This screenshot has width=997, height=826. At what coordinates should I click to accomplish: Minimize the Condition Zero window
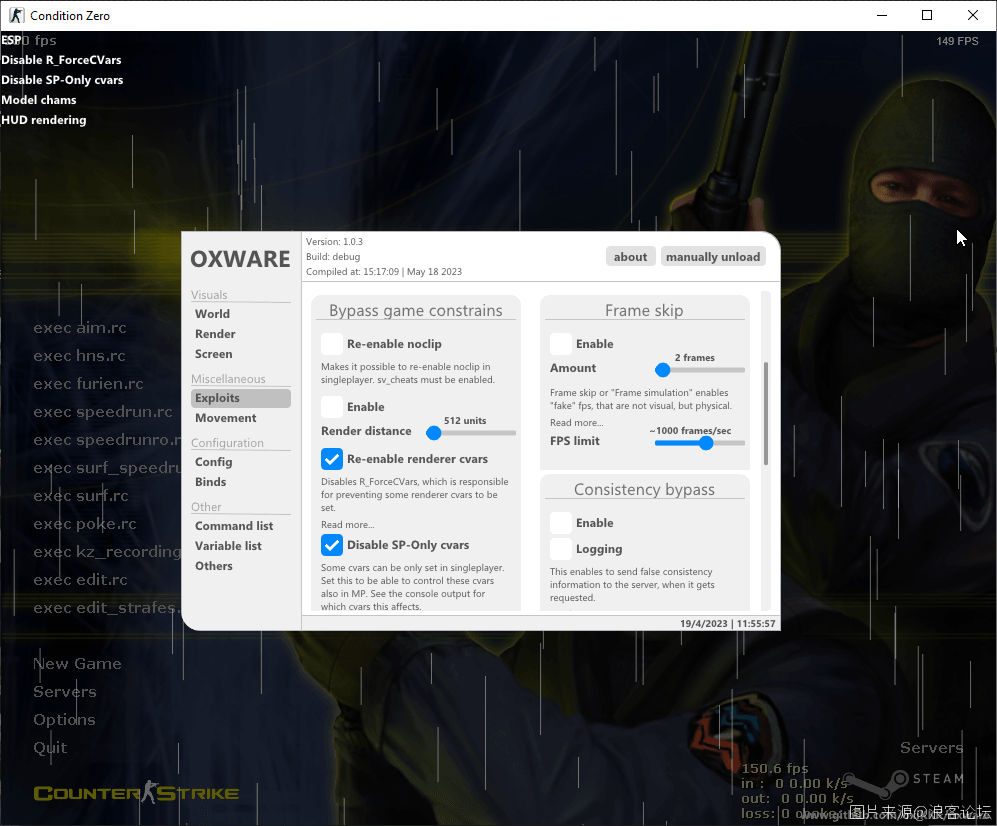(x=882, y=15)
